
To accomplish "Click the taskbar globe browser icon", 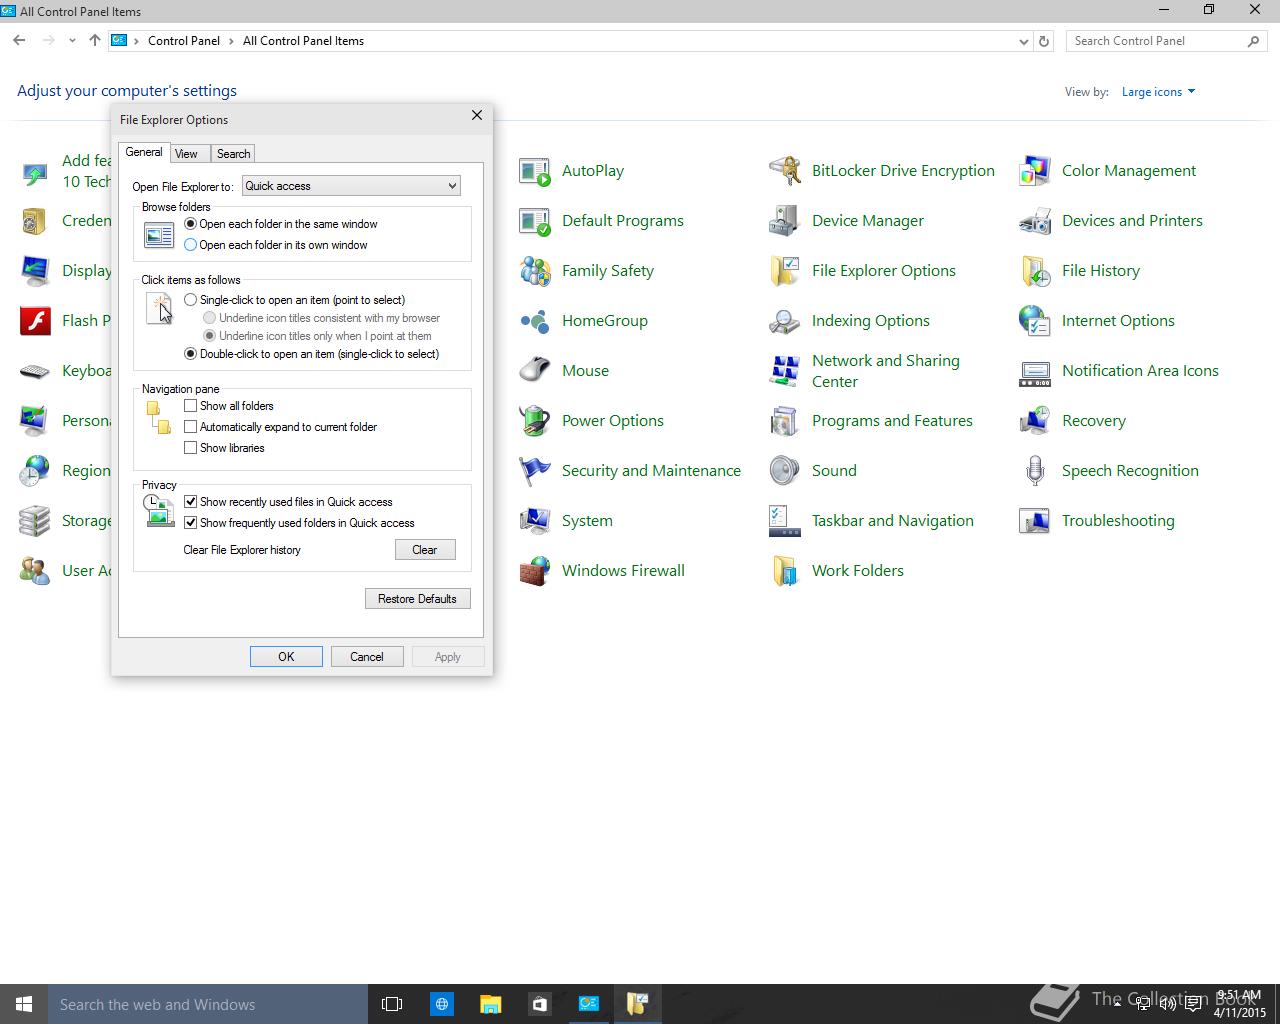I will pyautogui.click(x=441, y=1004).
